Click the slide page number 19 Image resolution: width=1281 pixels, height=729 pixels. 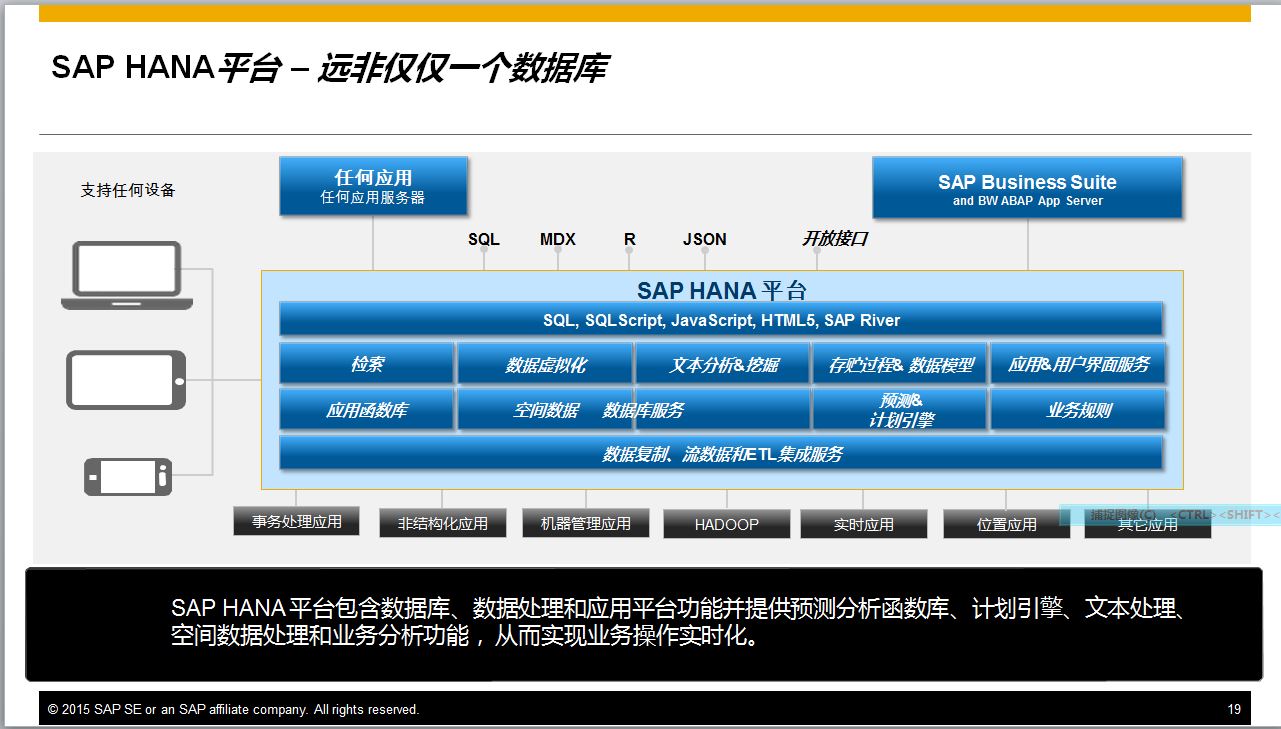1234,710
